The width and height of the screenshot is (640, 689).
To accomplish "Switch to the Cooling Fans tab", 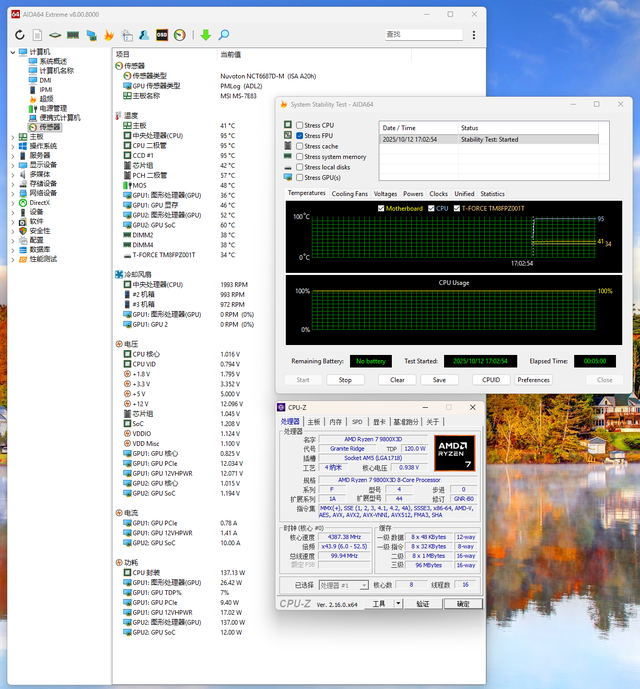I will pos(349,194).
